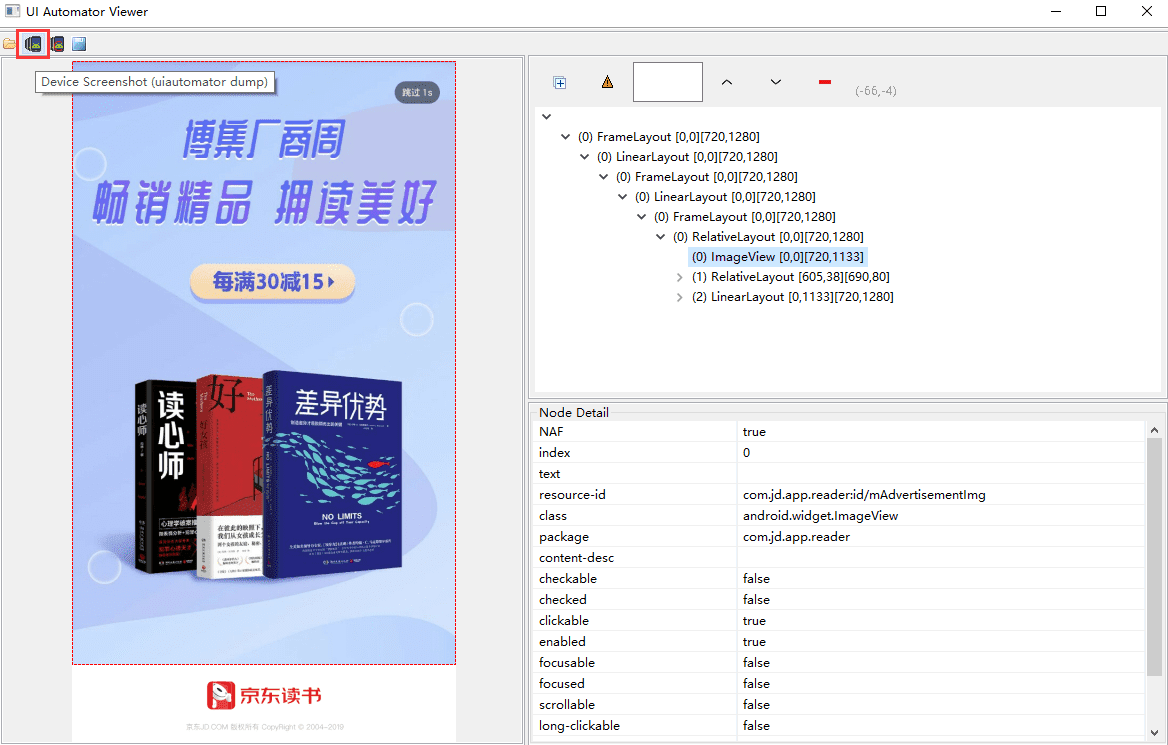
Task: Click the 博集厂商周 headline text
Action: [x=264, y=140]
